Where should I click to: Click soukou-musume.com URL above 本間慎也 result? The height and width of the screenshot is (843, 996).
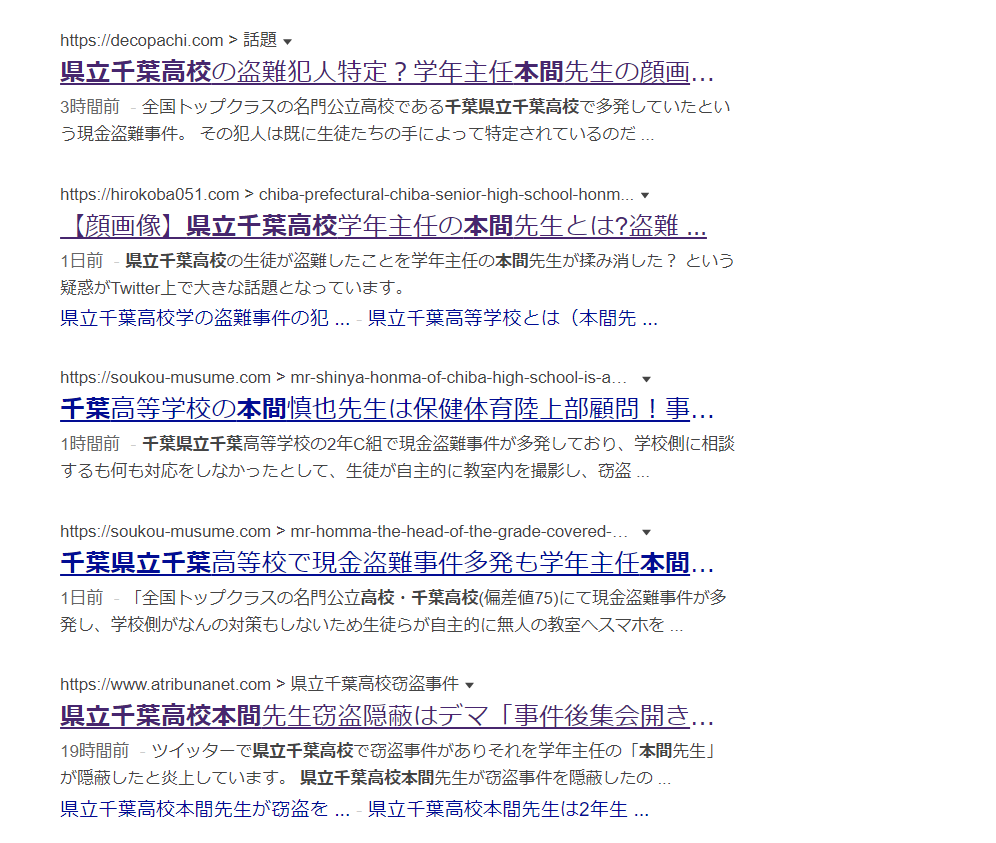pyautogui.click(x=166, y=377)
